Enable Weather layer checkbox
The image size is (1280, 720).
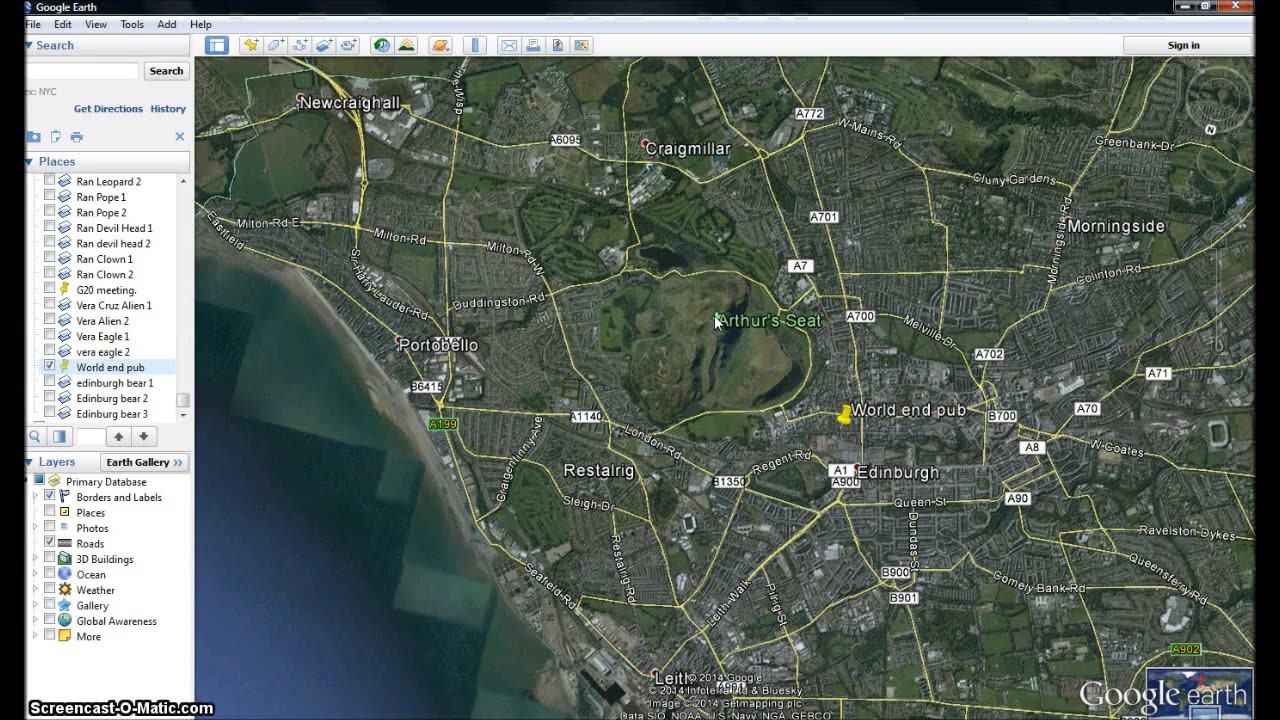pos(49,590)
